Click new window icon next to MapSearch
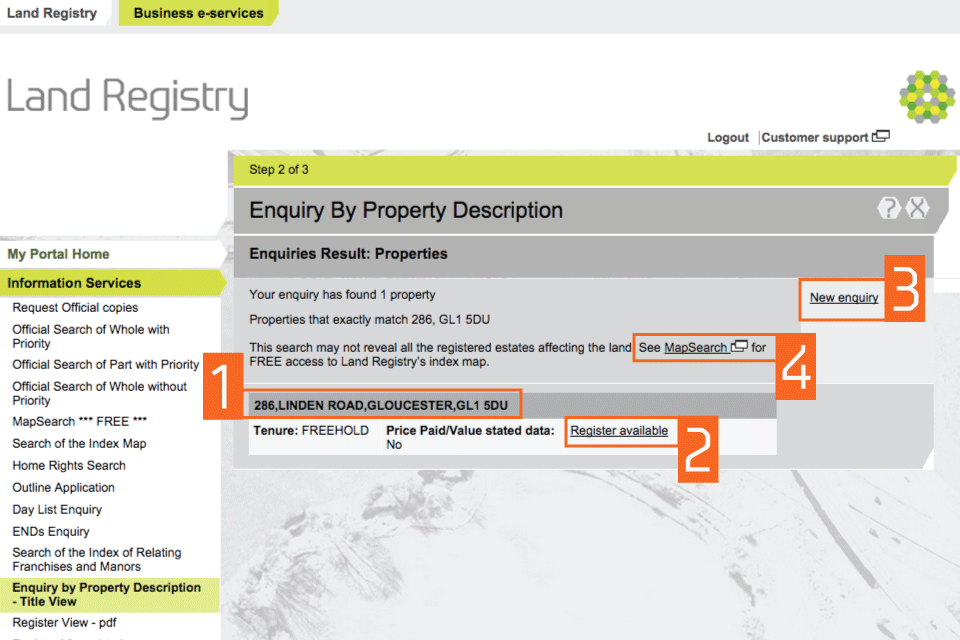This screenshot has width=960, height=640. coord(740,347)
